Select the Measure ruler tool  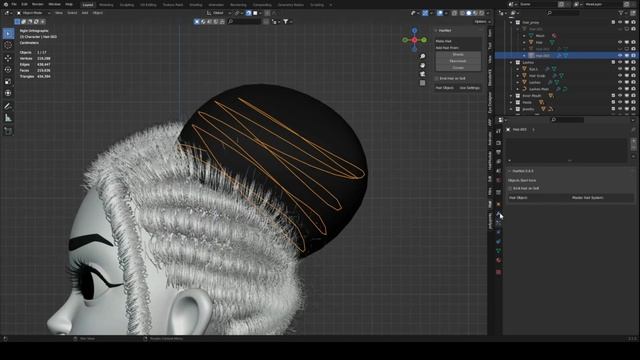click(x=8, y=118)
